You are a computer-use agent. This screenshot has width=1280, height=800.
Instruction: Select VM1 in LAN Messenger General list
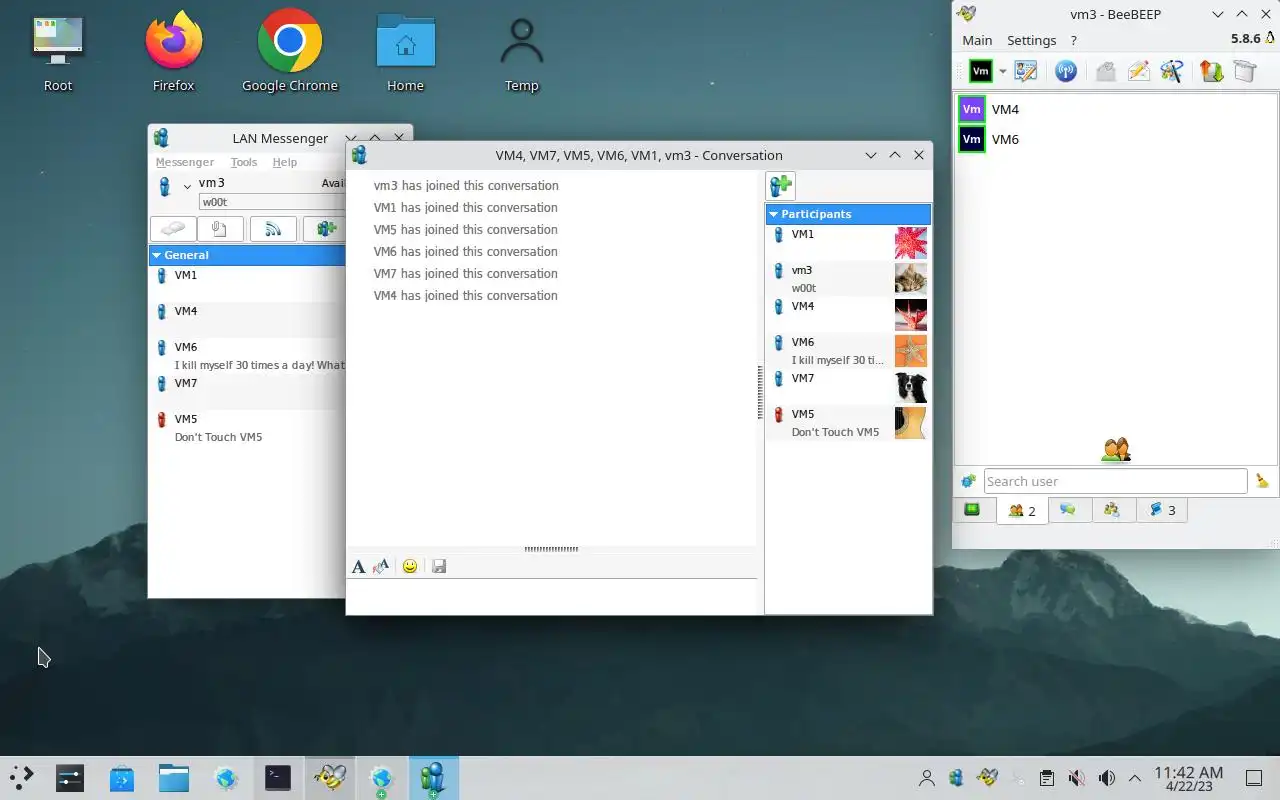247,284
